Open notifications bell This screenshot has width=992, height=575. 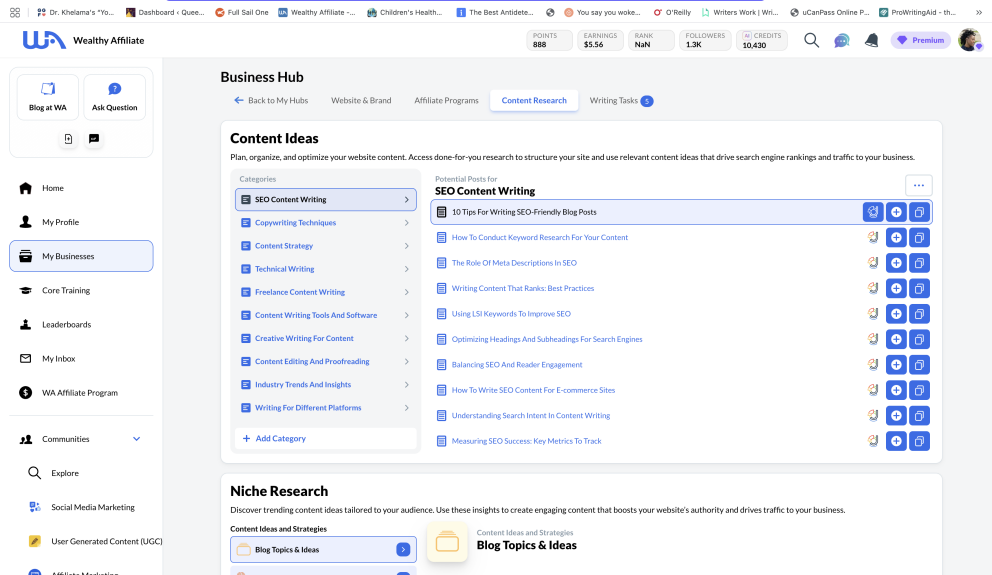pos(872,40)
